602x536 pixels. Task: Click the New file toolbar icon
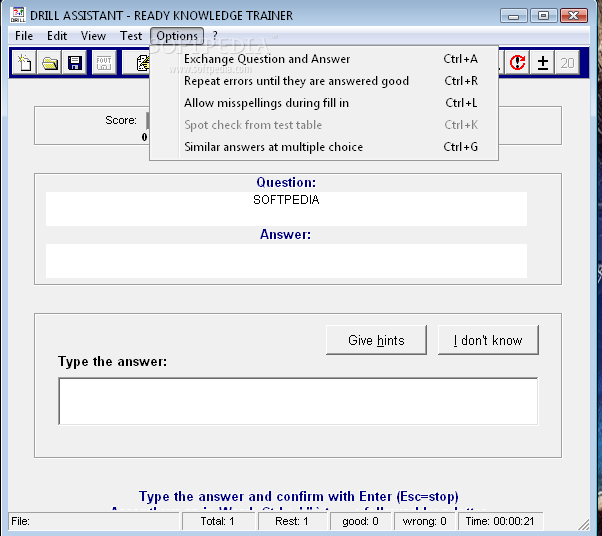point(24,63)
